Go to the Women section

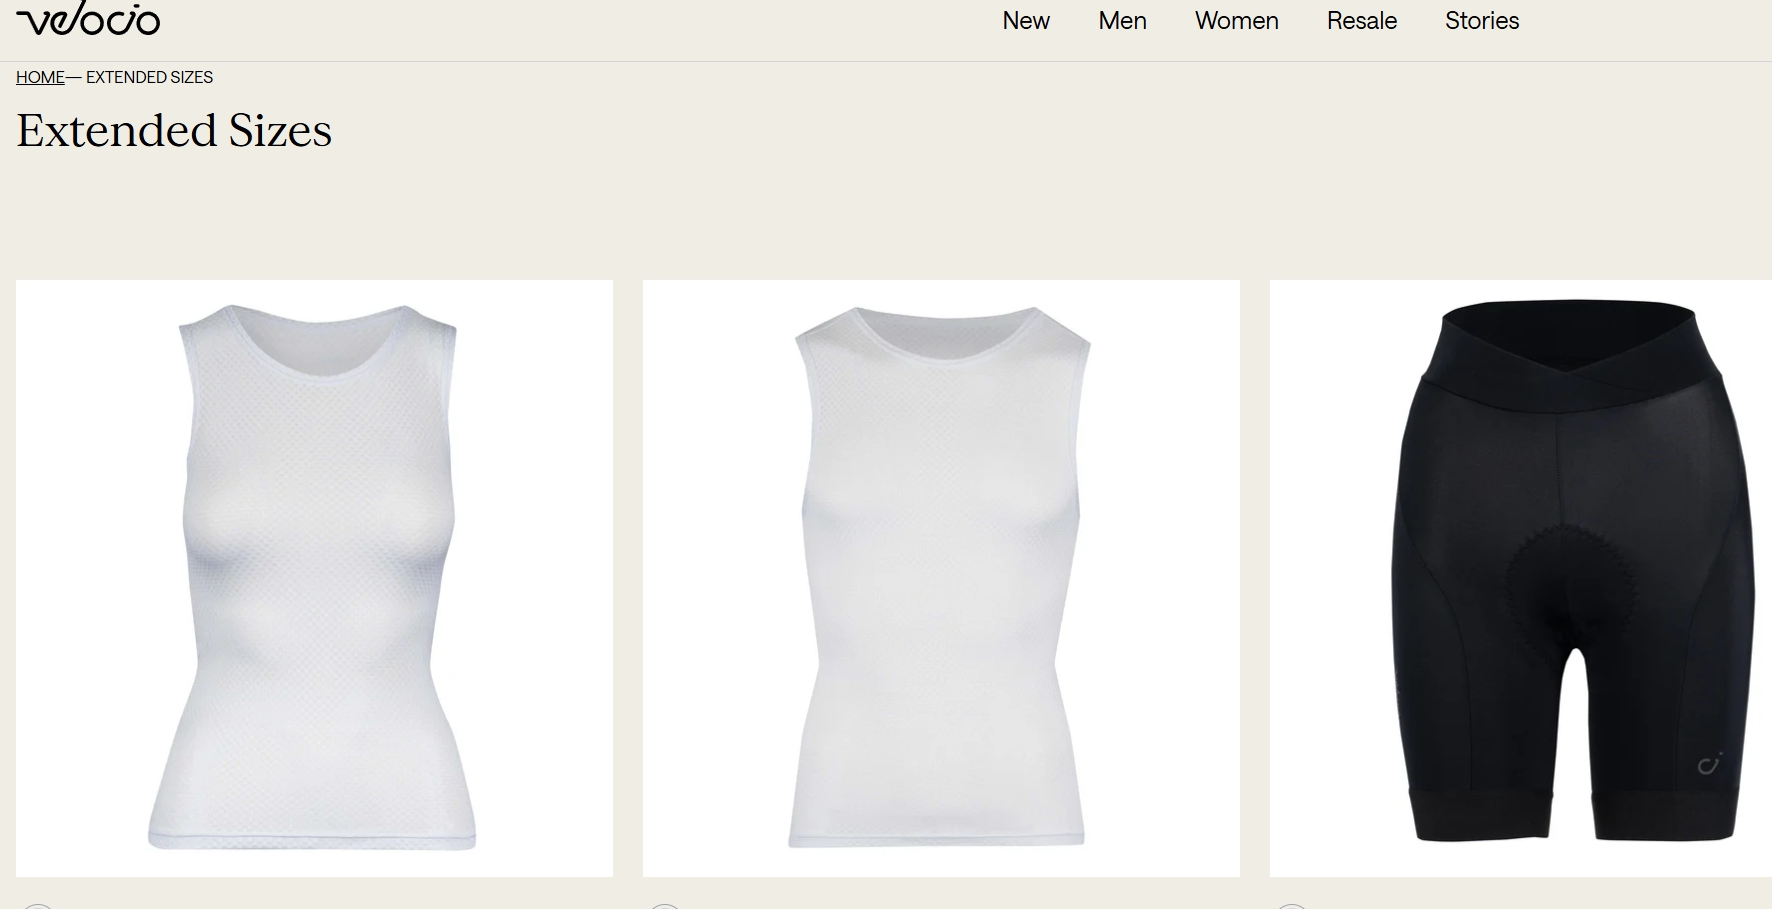click(1236, 21)
